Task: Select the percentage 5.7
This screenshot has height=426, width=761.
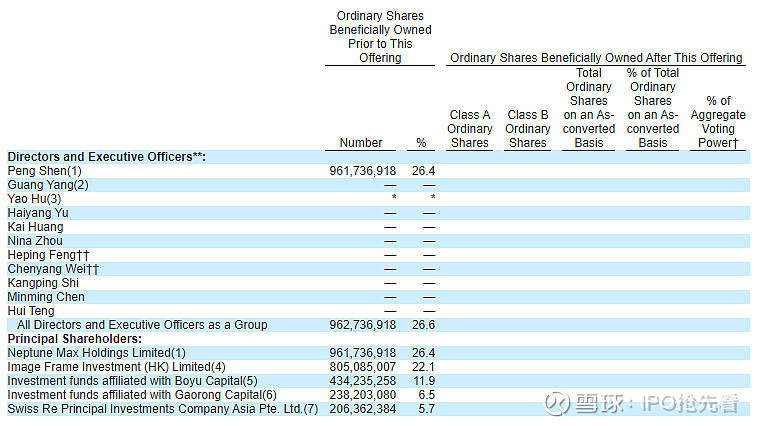Action: [427, 409]
